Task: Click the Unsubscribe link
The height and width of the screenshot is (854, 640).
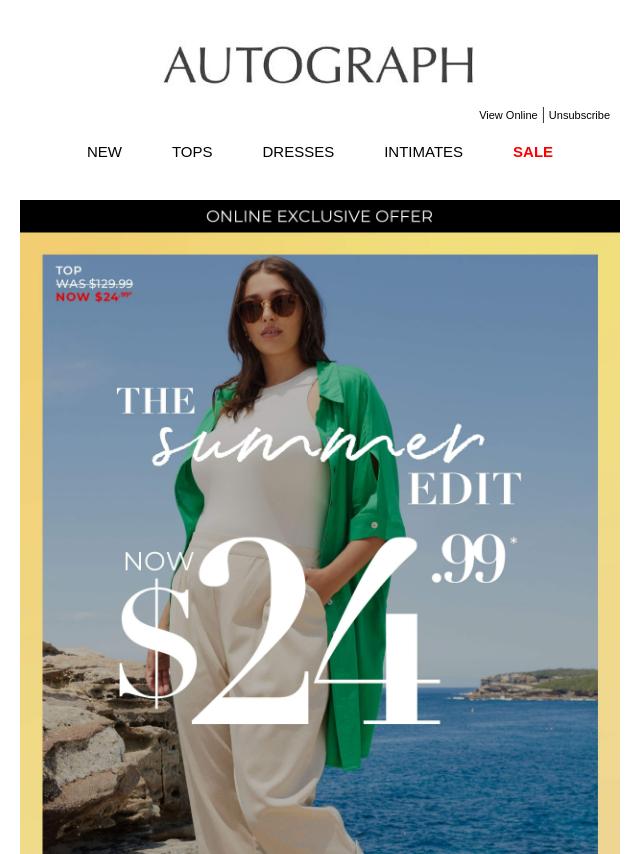Action: click(x=579, y=115)
